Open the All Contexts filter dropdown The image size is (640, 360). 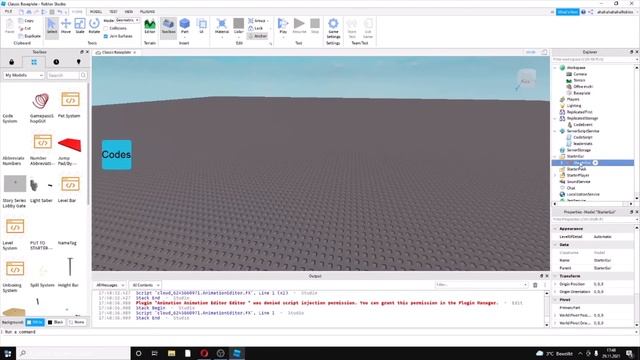[x=145, y=285]
